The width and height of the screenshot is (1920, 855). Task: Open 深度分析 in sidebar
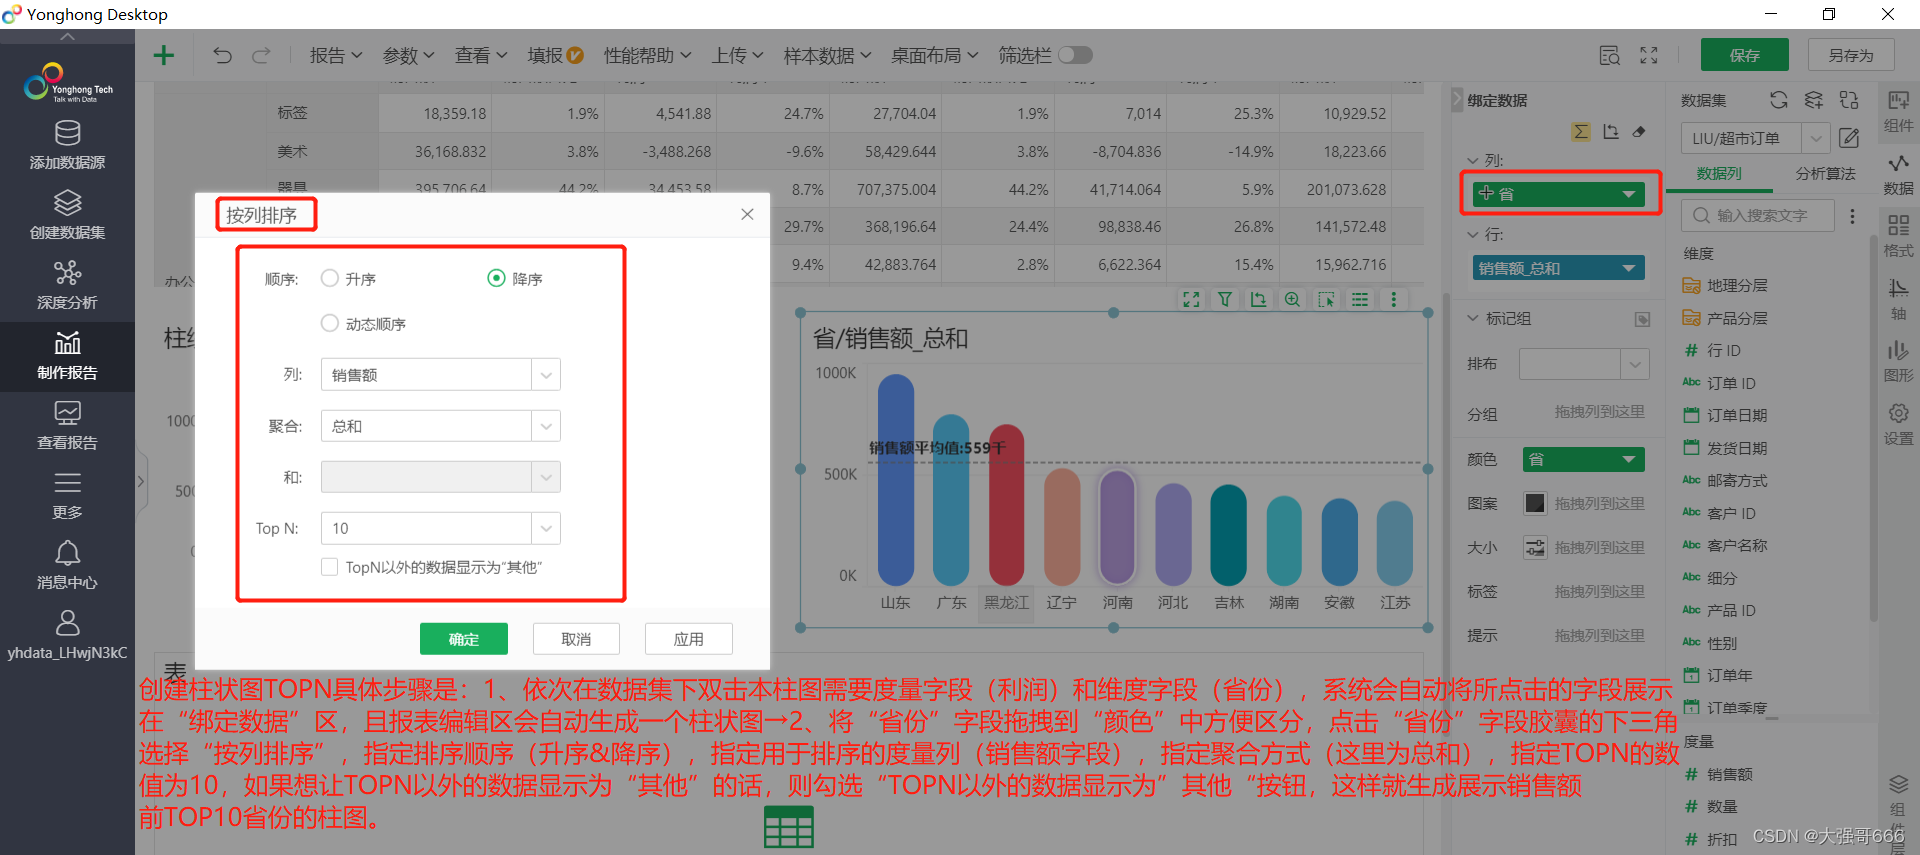tap(67, 285)
